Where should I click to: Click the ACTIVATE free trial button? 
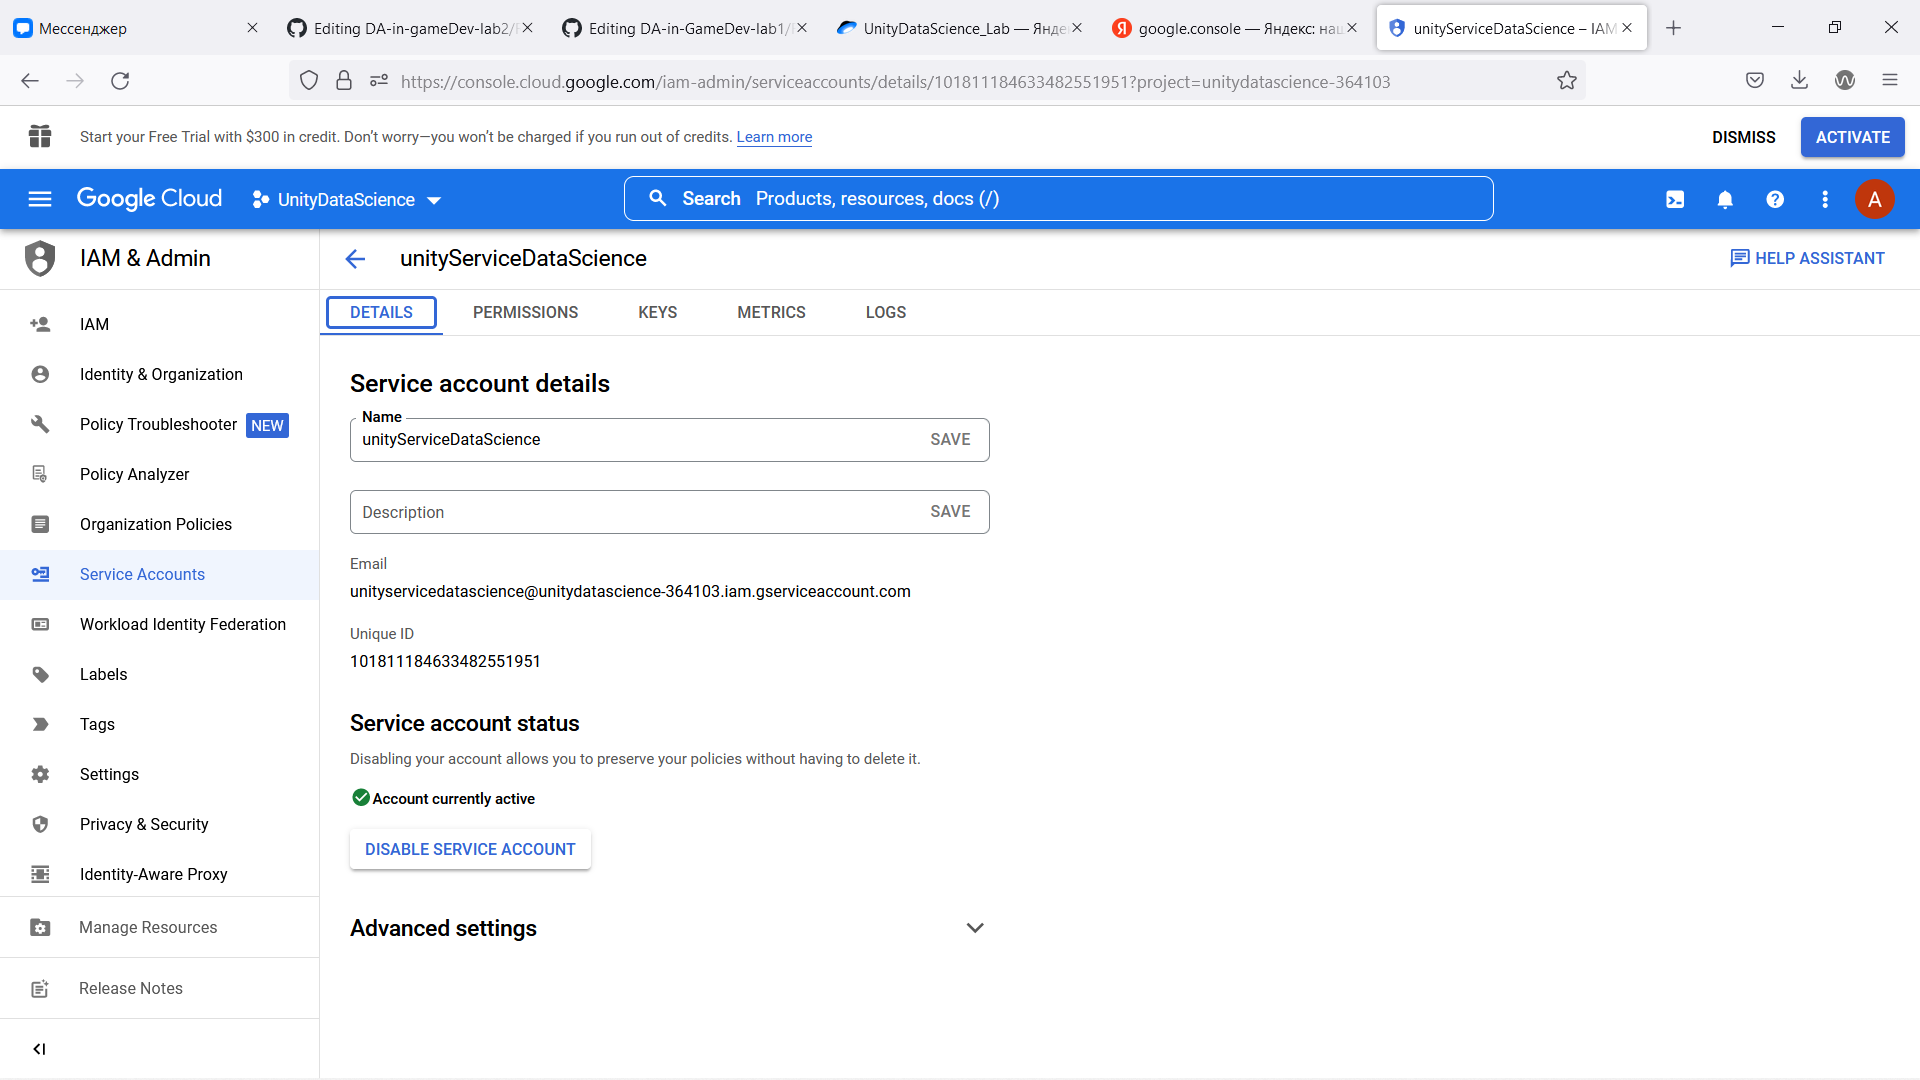pos(1852,137)
